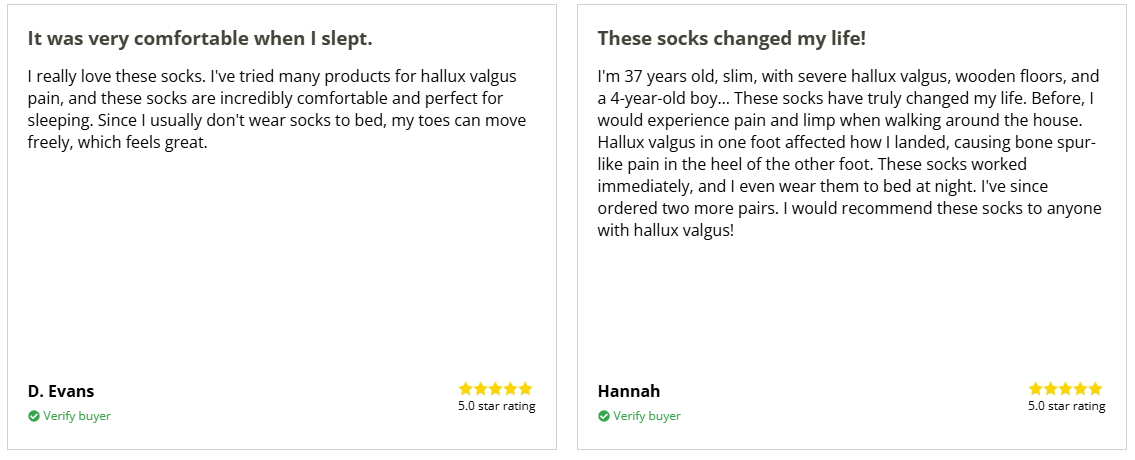The width and height of the screenshot is (1135, 460).
Task: Pick second star in Hannah's rating
Action: 1051,389
